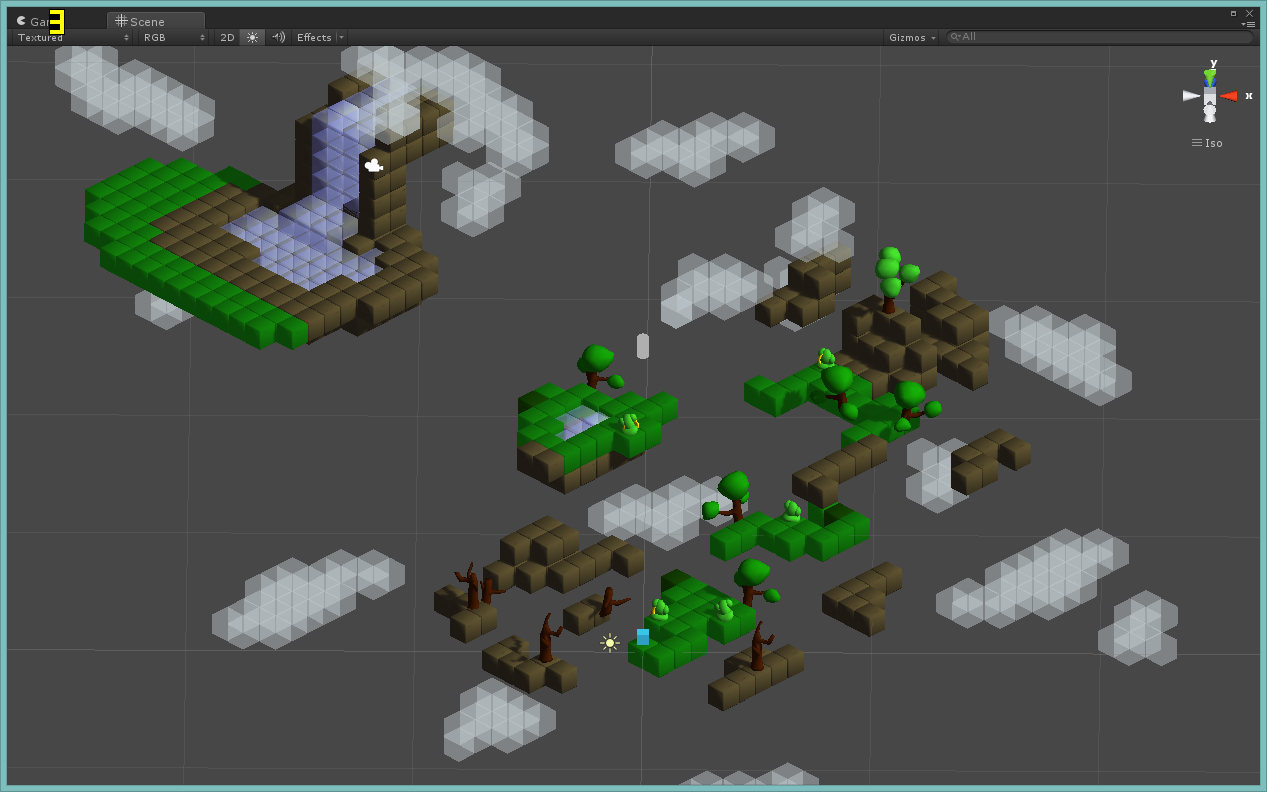1267x792 pixels.
Task: Click the orientation gizmo center cube
Action: [1210, 96]
